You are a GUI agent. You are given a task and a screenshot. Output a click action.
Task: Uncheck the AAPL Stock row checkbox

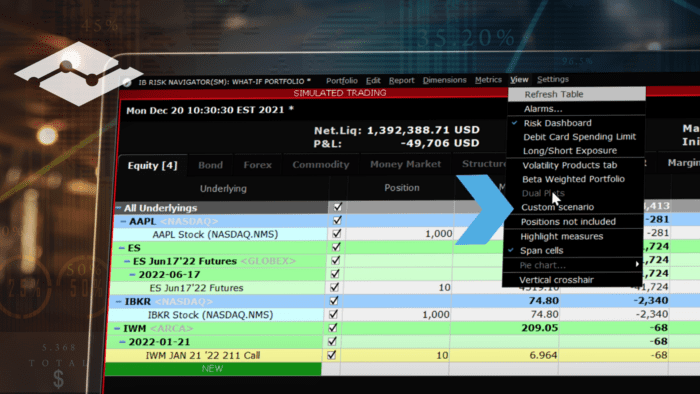[x=337, y=233]
